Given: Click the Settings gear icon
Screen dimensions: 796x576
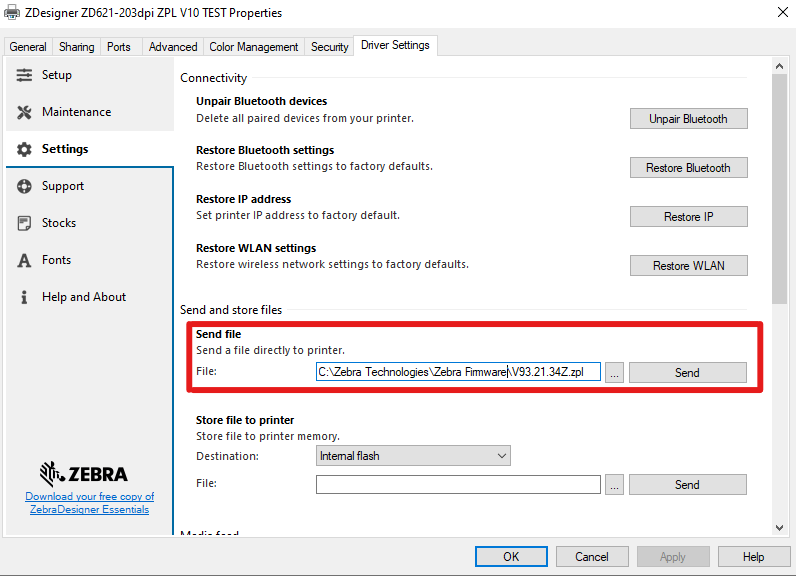Looking at the screenshot, I should click(x=24, y=149).
